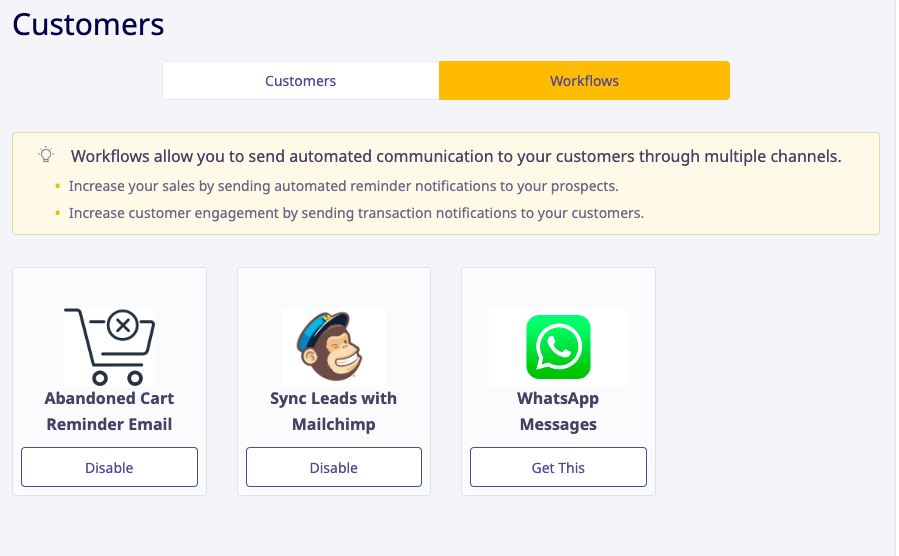899x556 pixels.
Task: Disable the Sync Leads with Mailchimp workflow
Action: (334, 467)
